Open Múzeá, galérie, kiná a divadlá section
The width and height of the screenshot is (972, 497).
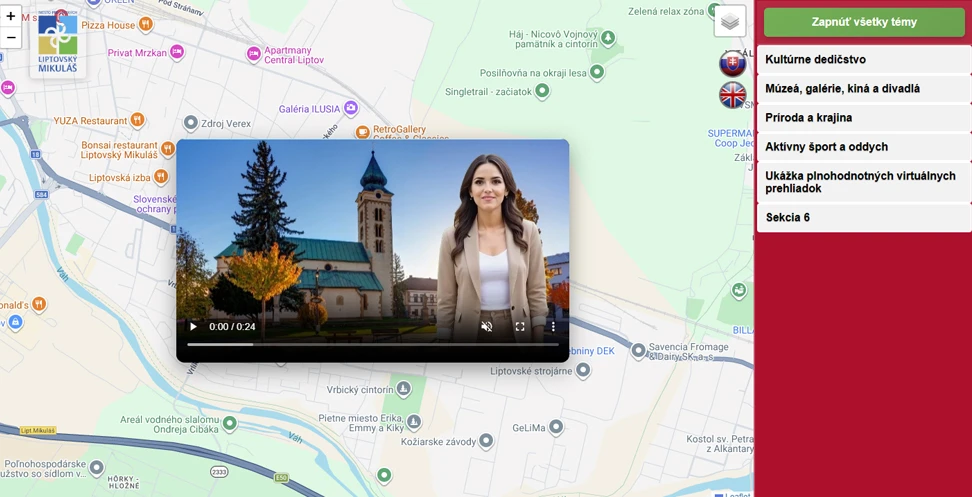864,89
